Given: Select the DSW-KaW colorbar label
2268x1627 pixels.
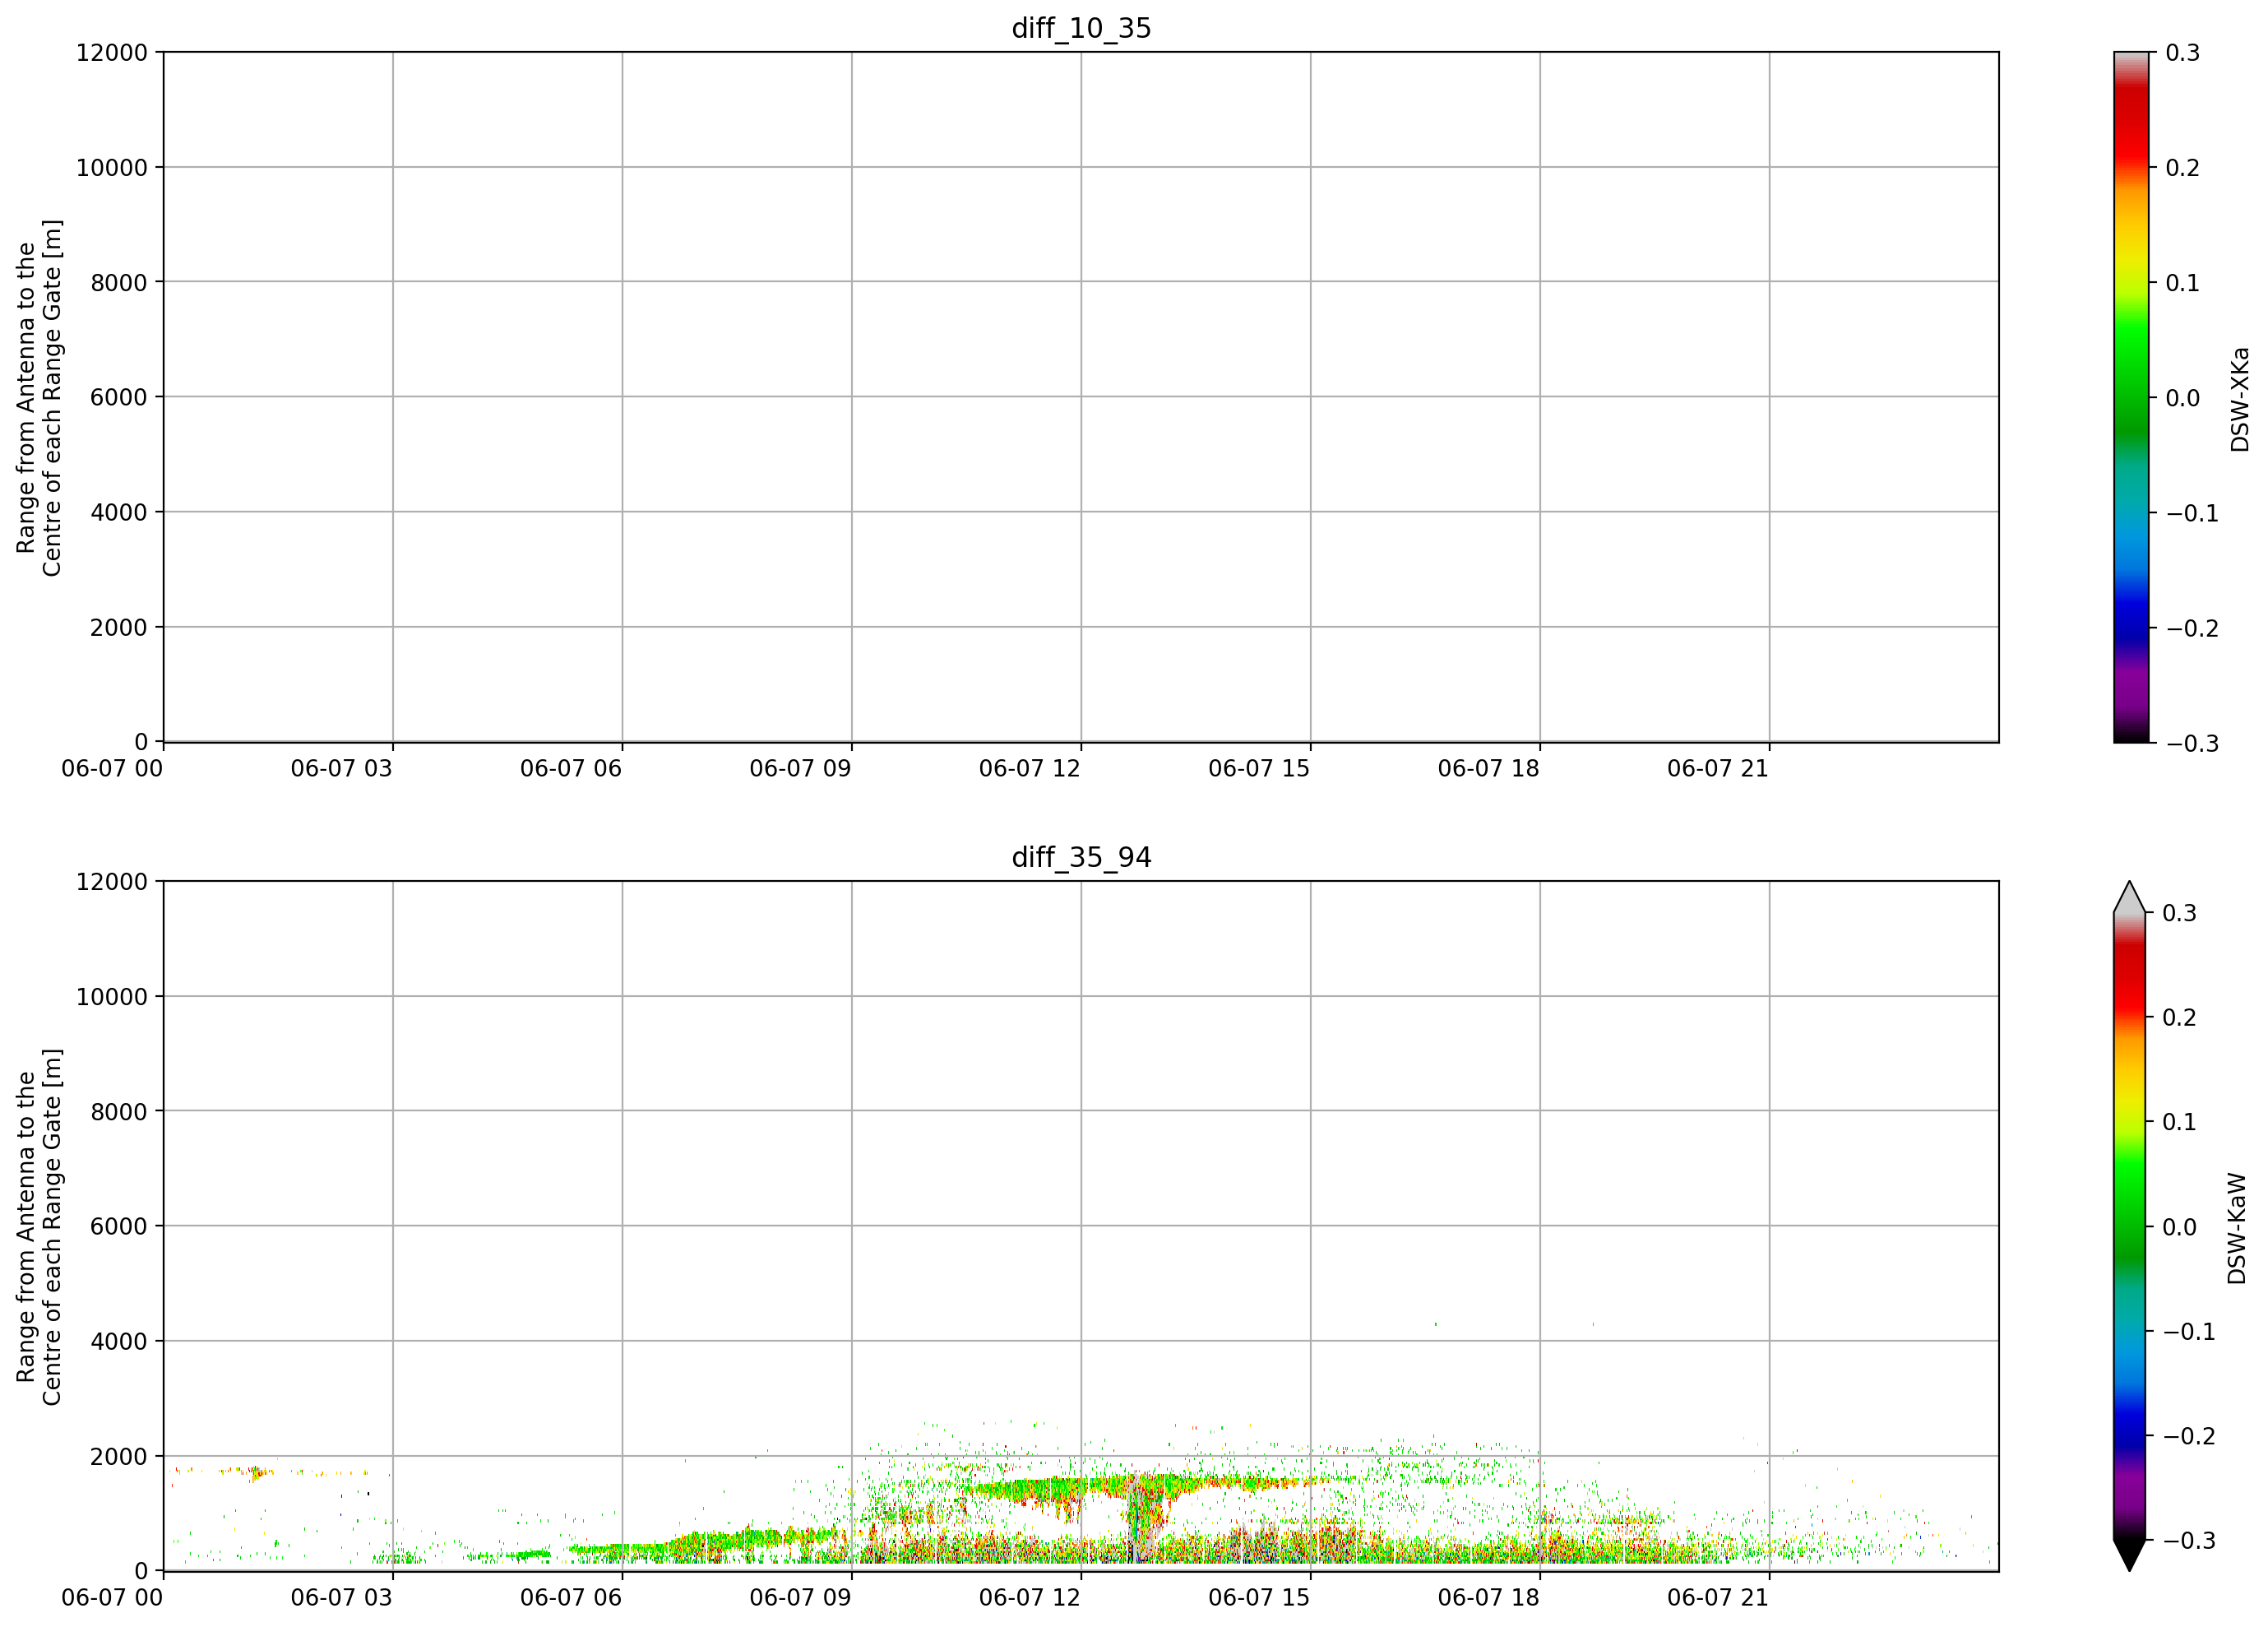Looking at the screenshot, I should (x=2237, y=1228).
